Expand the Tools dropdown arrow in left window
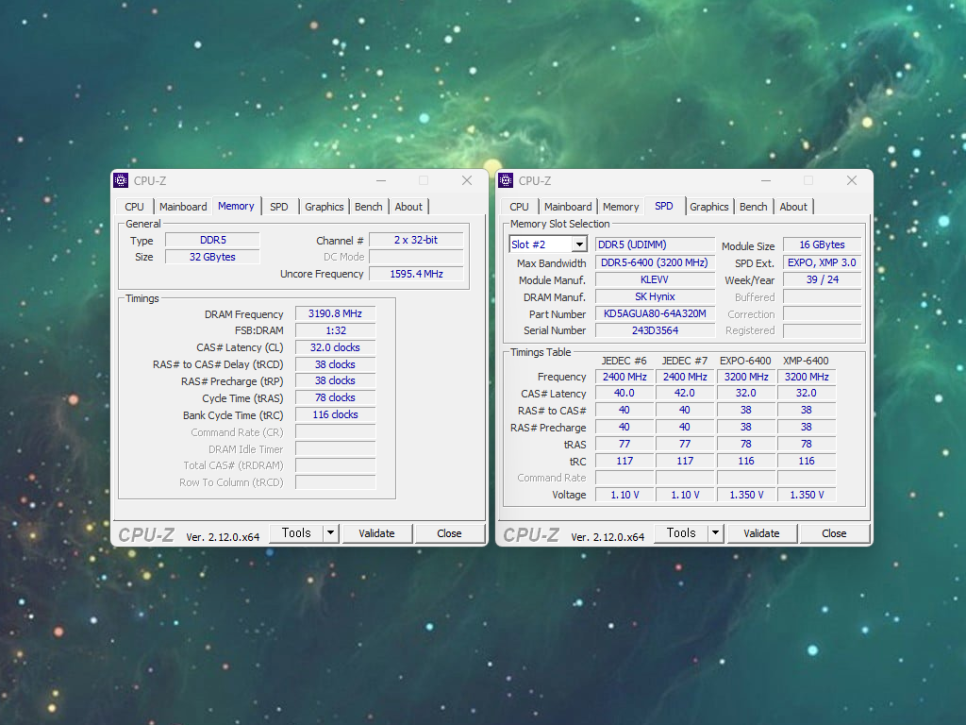This screenshot has width=966, height=725. click(331, 533)
